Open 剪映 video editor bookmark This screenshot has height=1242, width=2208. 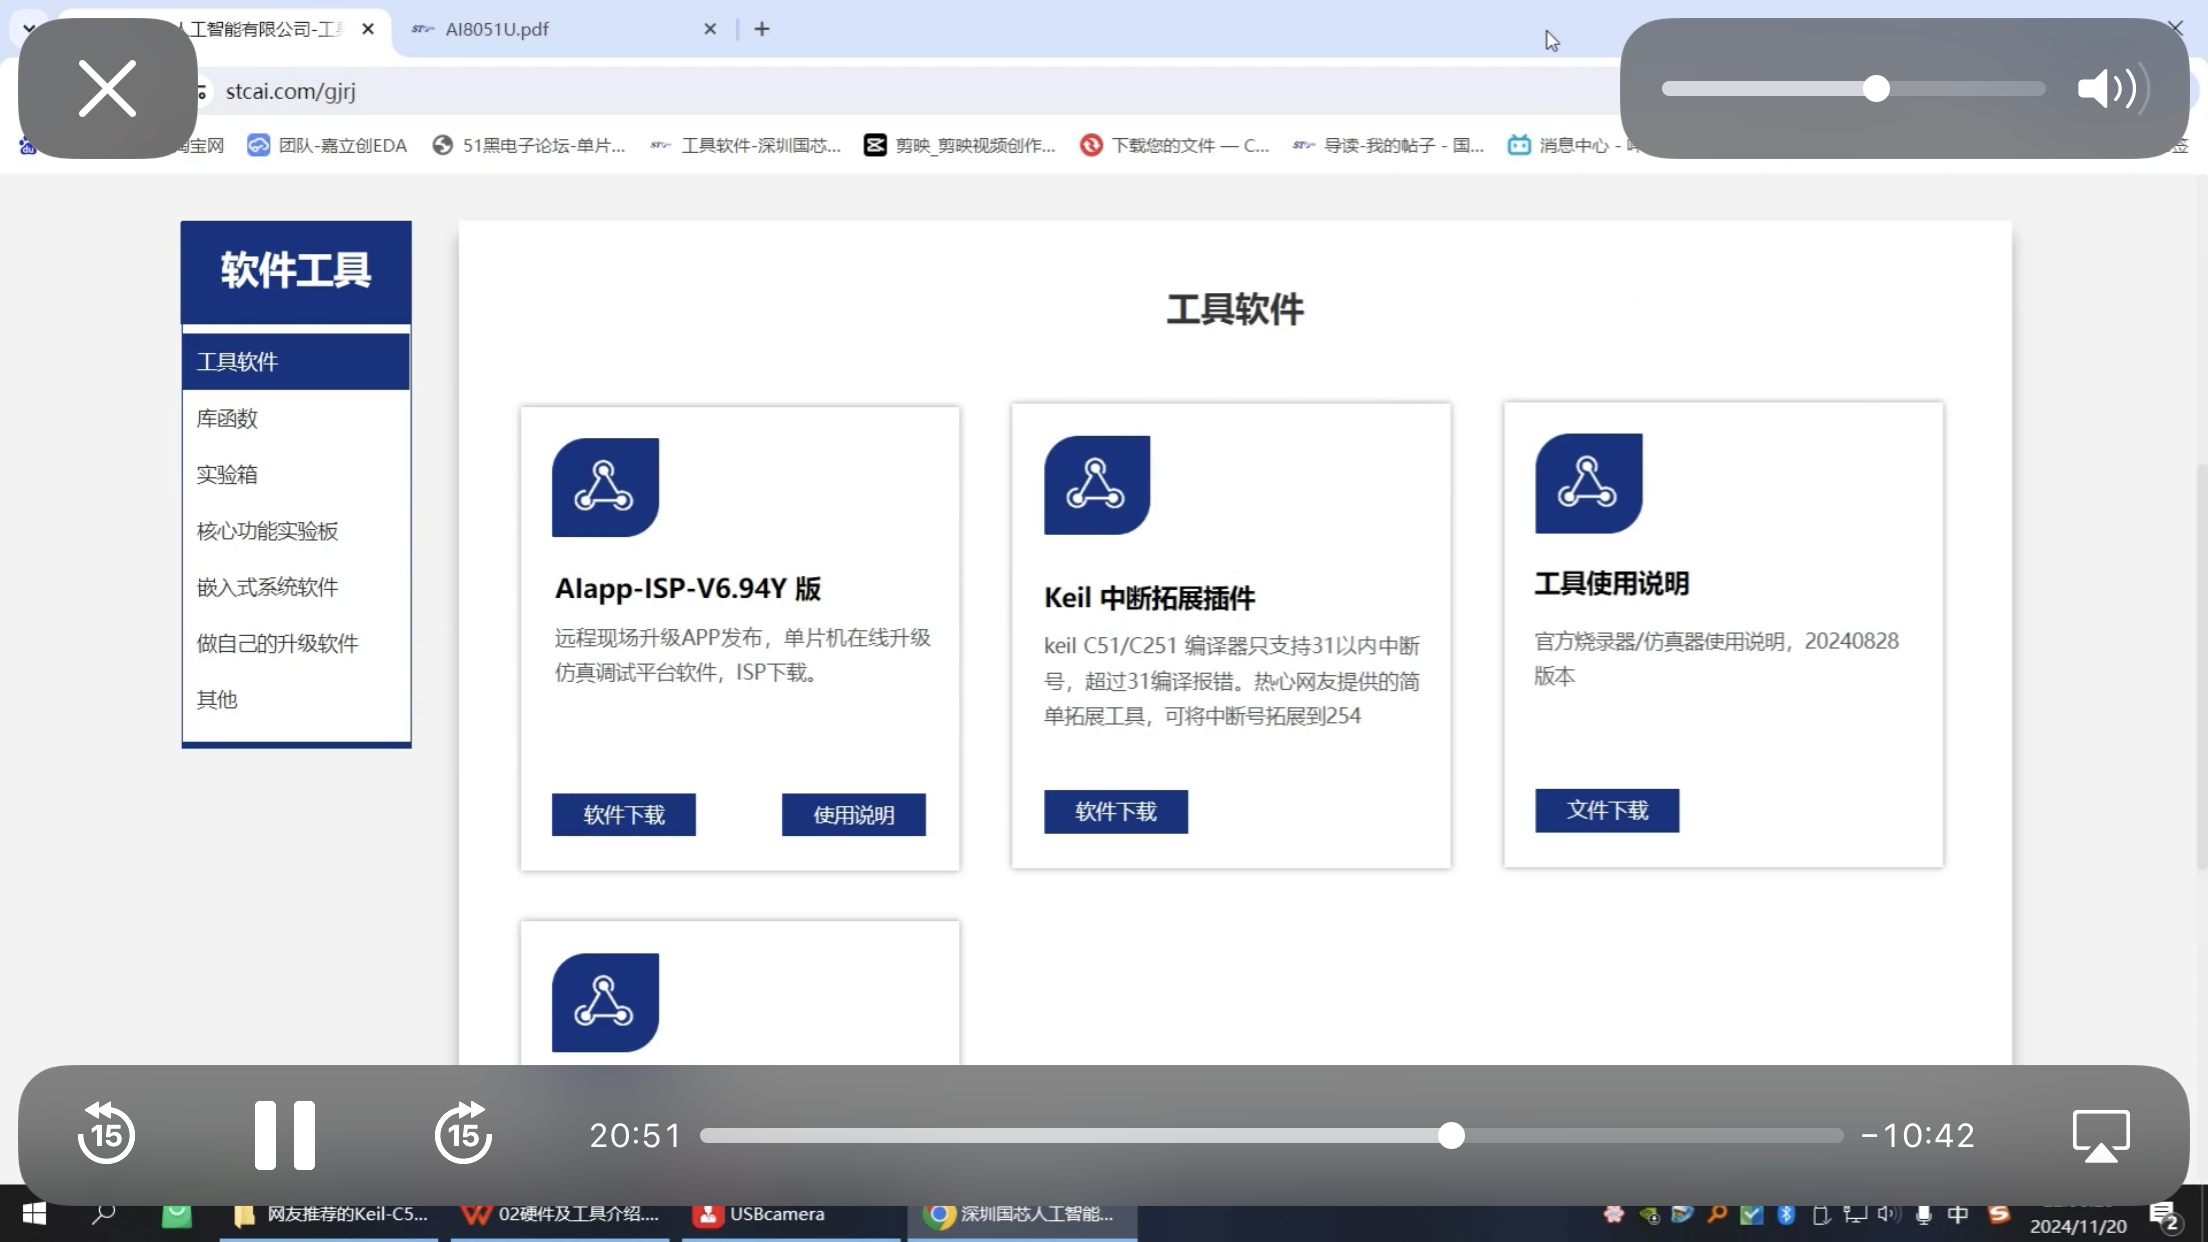pyautogui.click(x=960, y=146)
